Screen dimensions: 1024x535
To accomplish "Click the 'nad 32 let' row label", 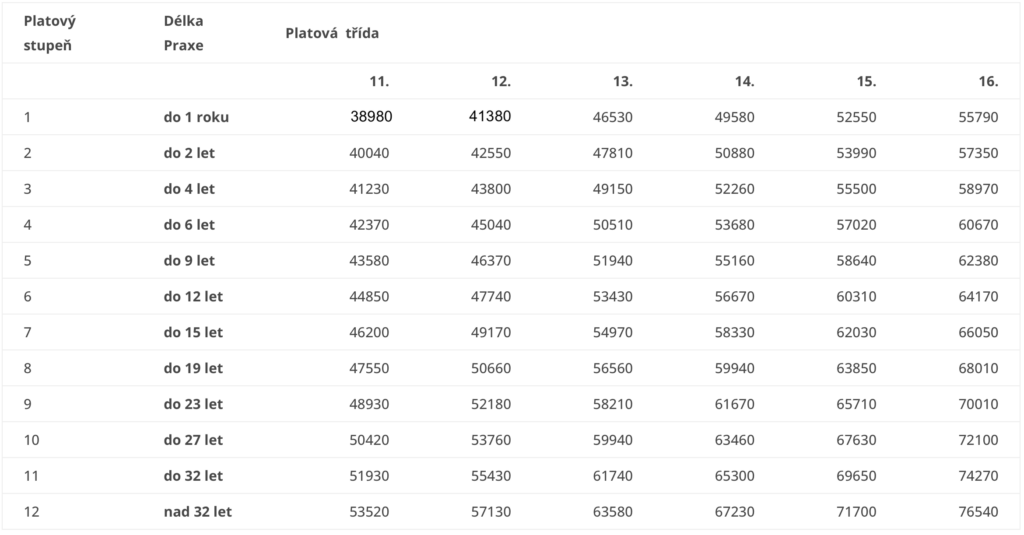I will click(x=198, y=512).
